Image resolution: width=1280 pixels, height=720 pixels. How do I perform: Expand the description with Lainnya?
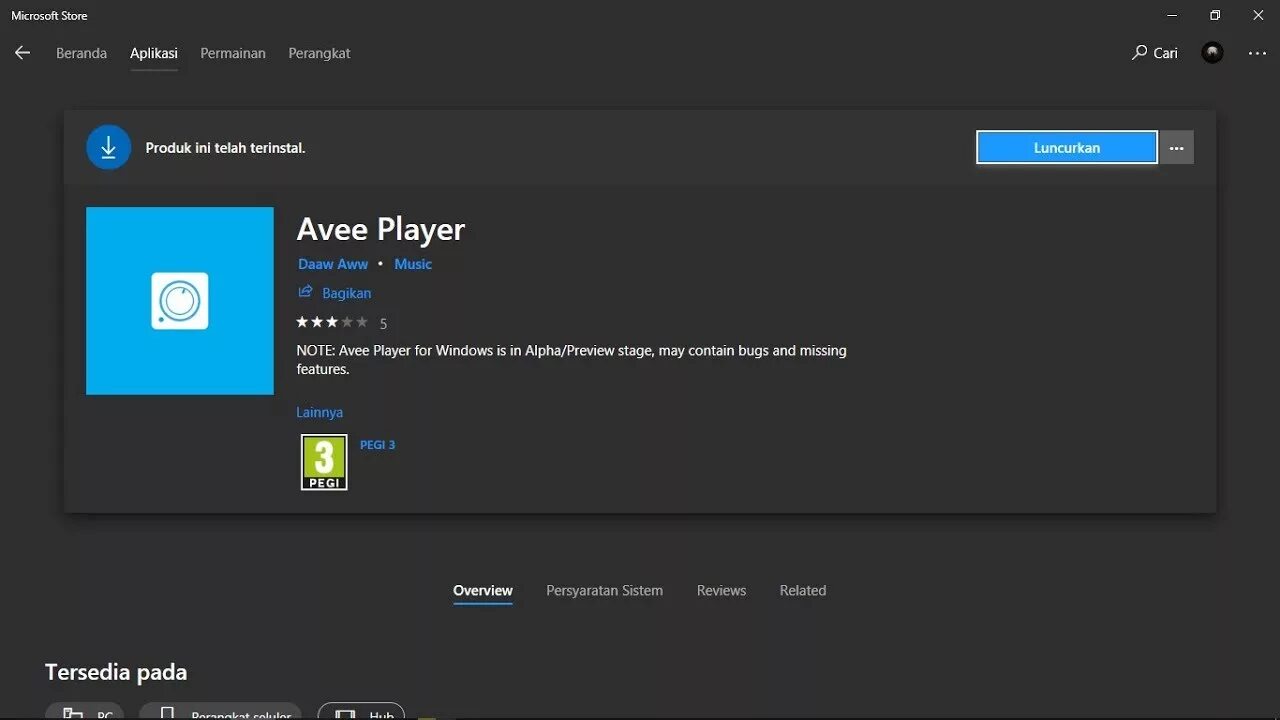(319, 412)
